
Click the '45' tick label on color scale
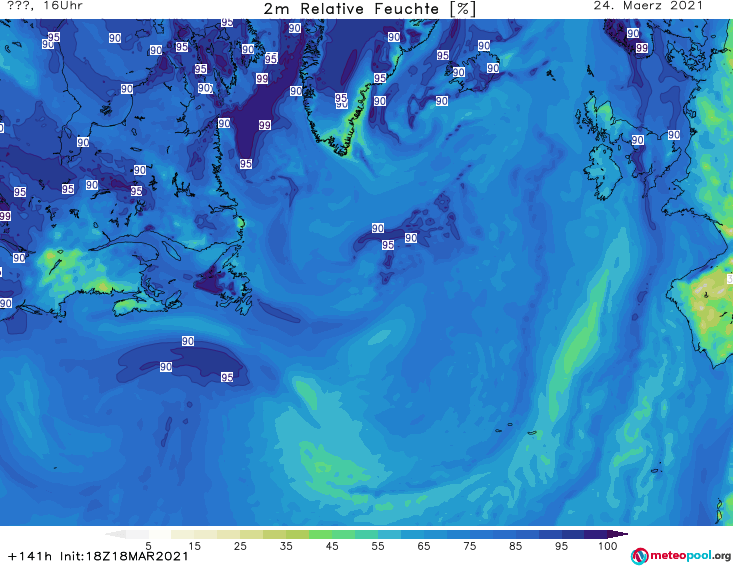(x=332, y=546)
